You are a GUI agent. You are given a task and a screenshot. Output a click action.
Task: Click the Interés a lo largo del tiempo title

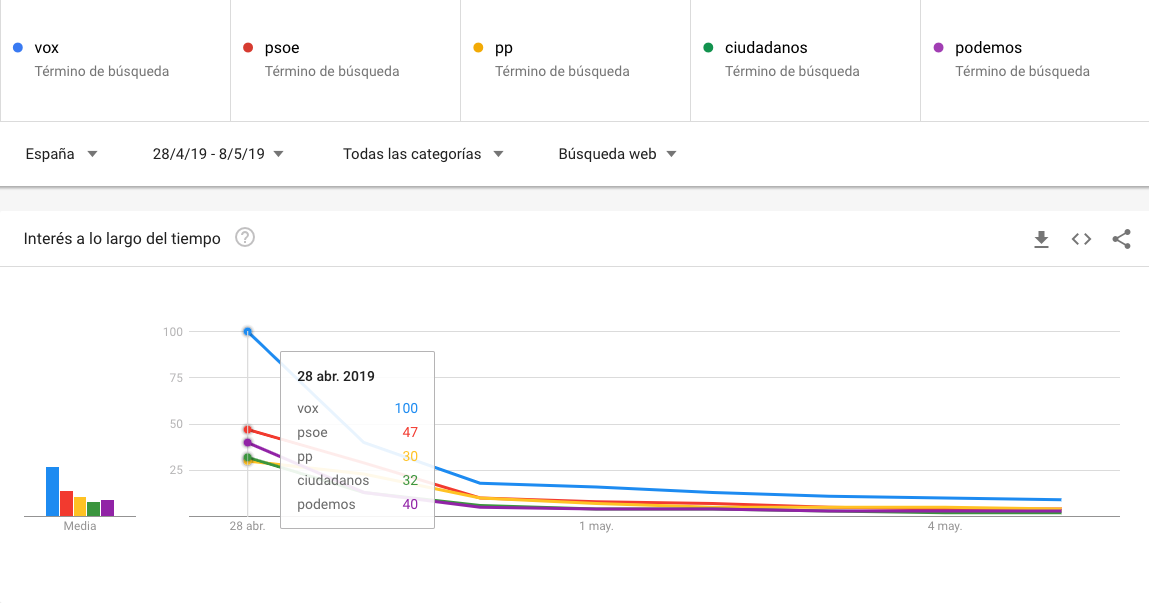(122, 239)
